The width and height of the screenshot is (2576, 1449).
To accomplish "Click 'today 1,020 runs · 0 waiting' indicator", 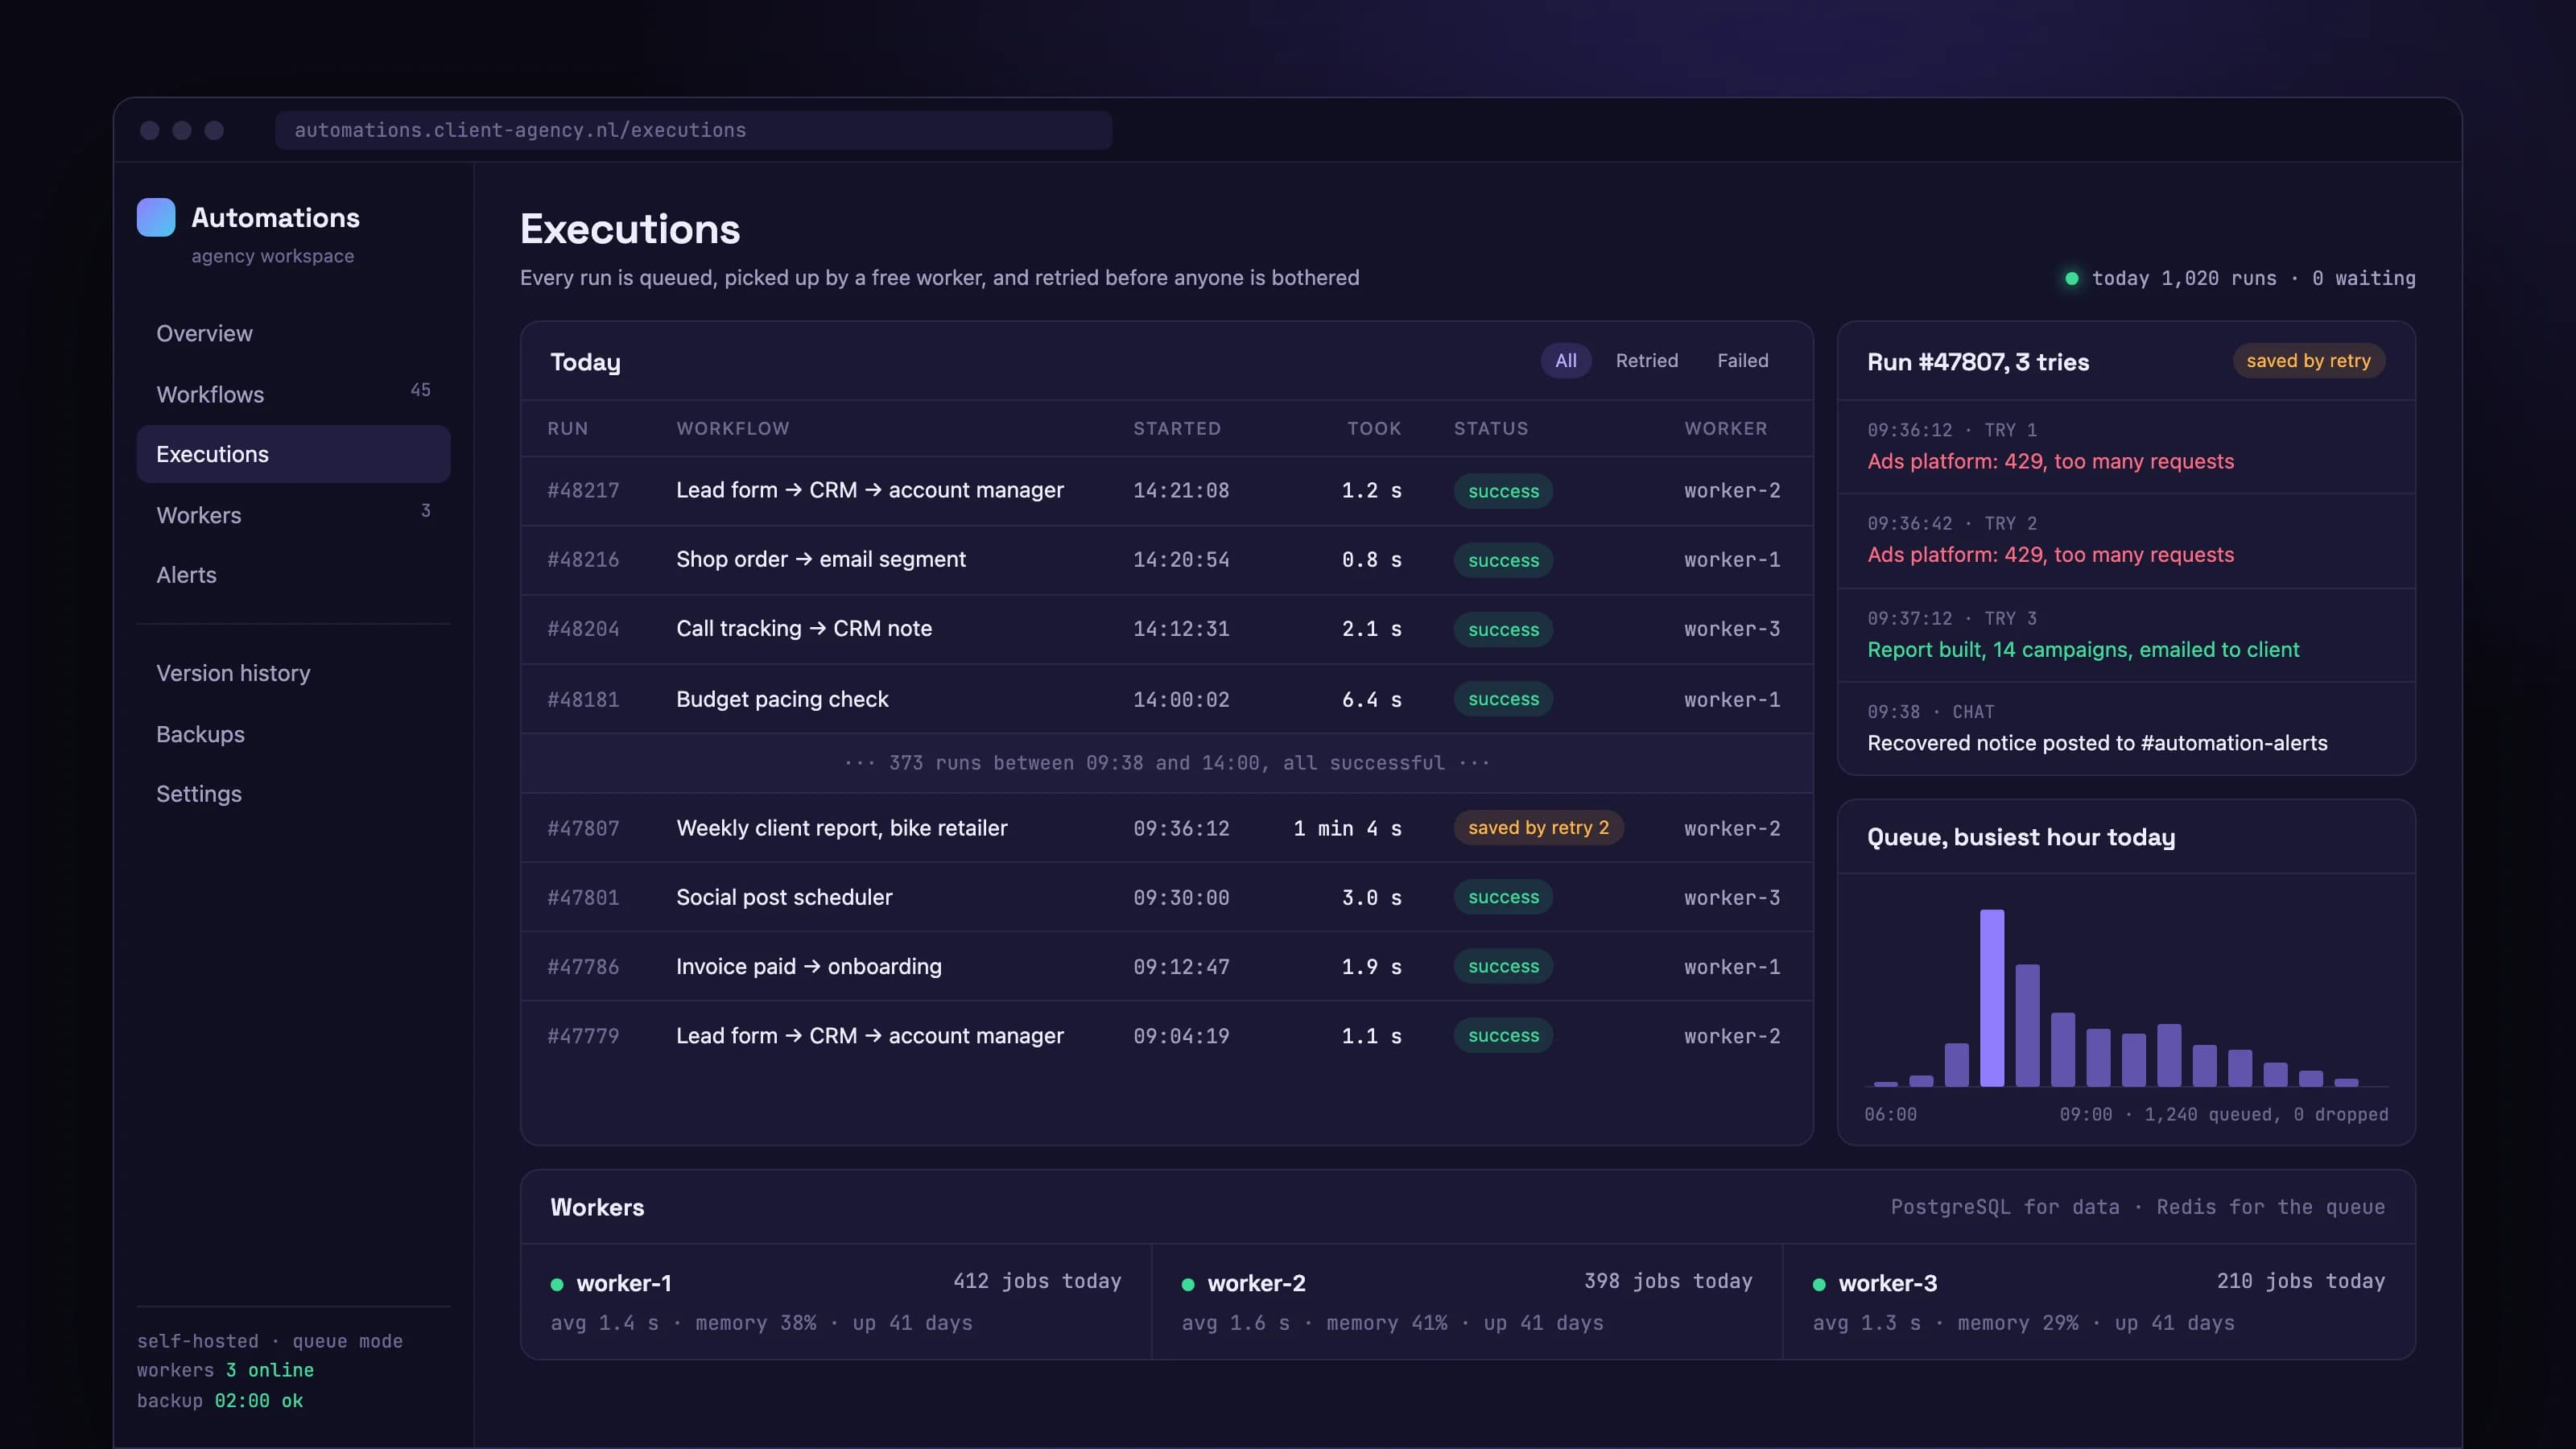I will (2240, 278).
